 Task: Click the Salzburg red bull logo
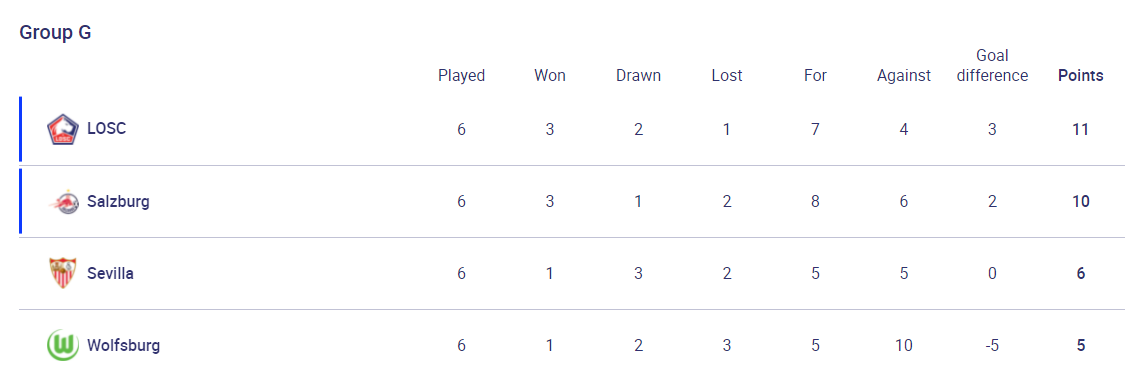point(62,201)
